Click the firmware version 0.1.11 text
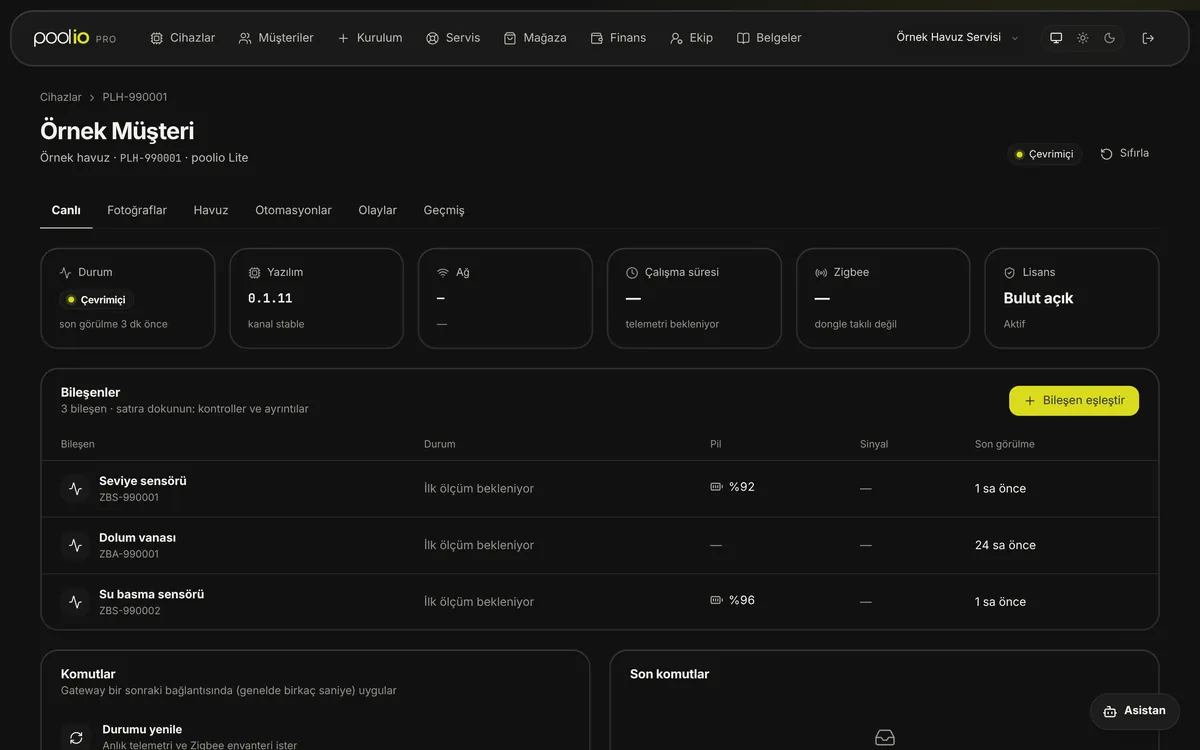 [270, 298]
